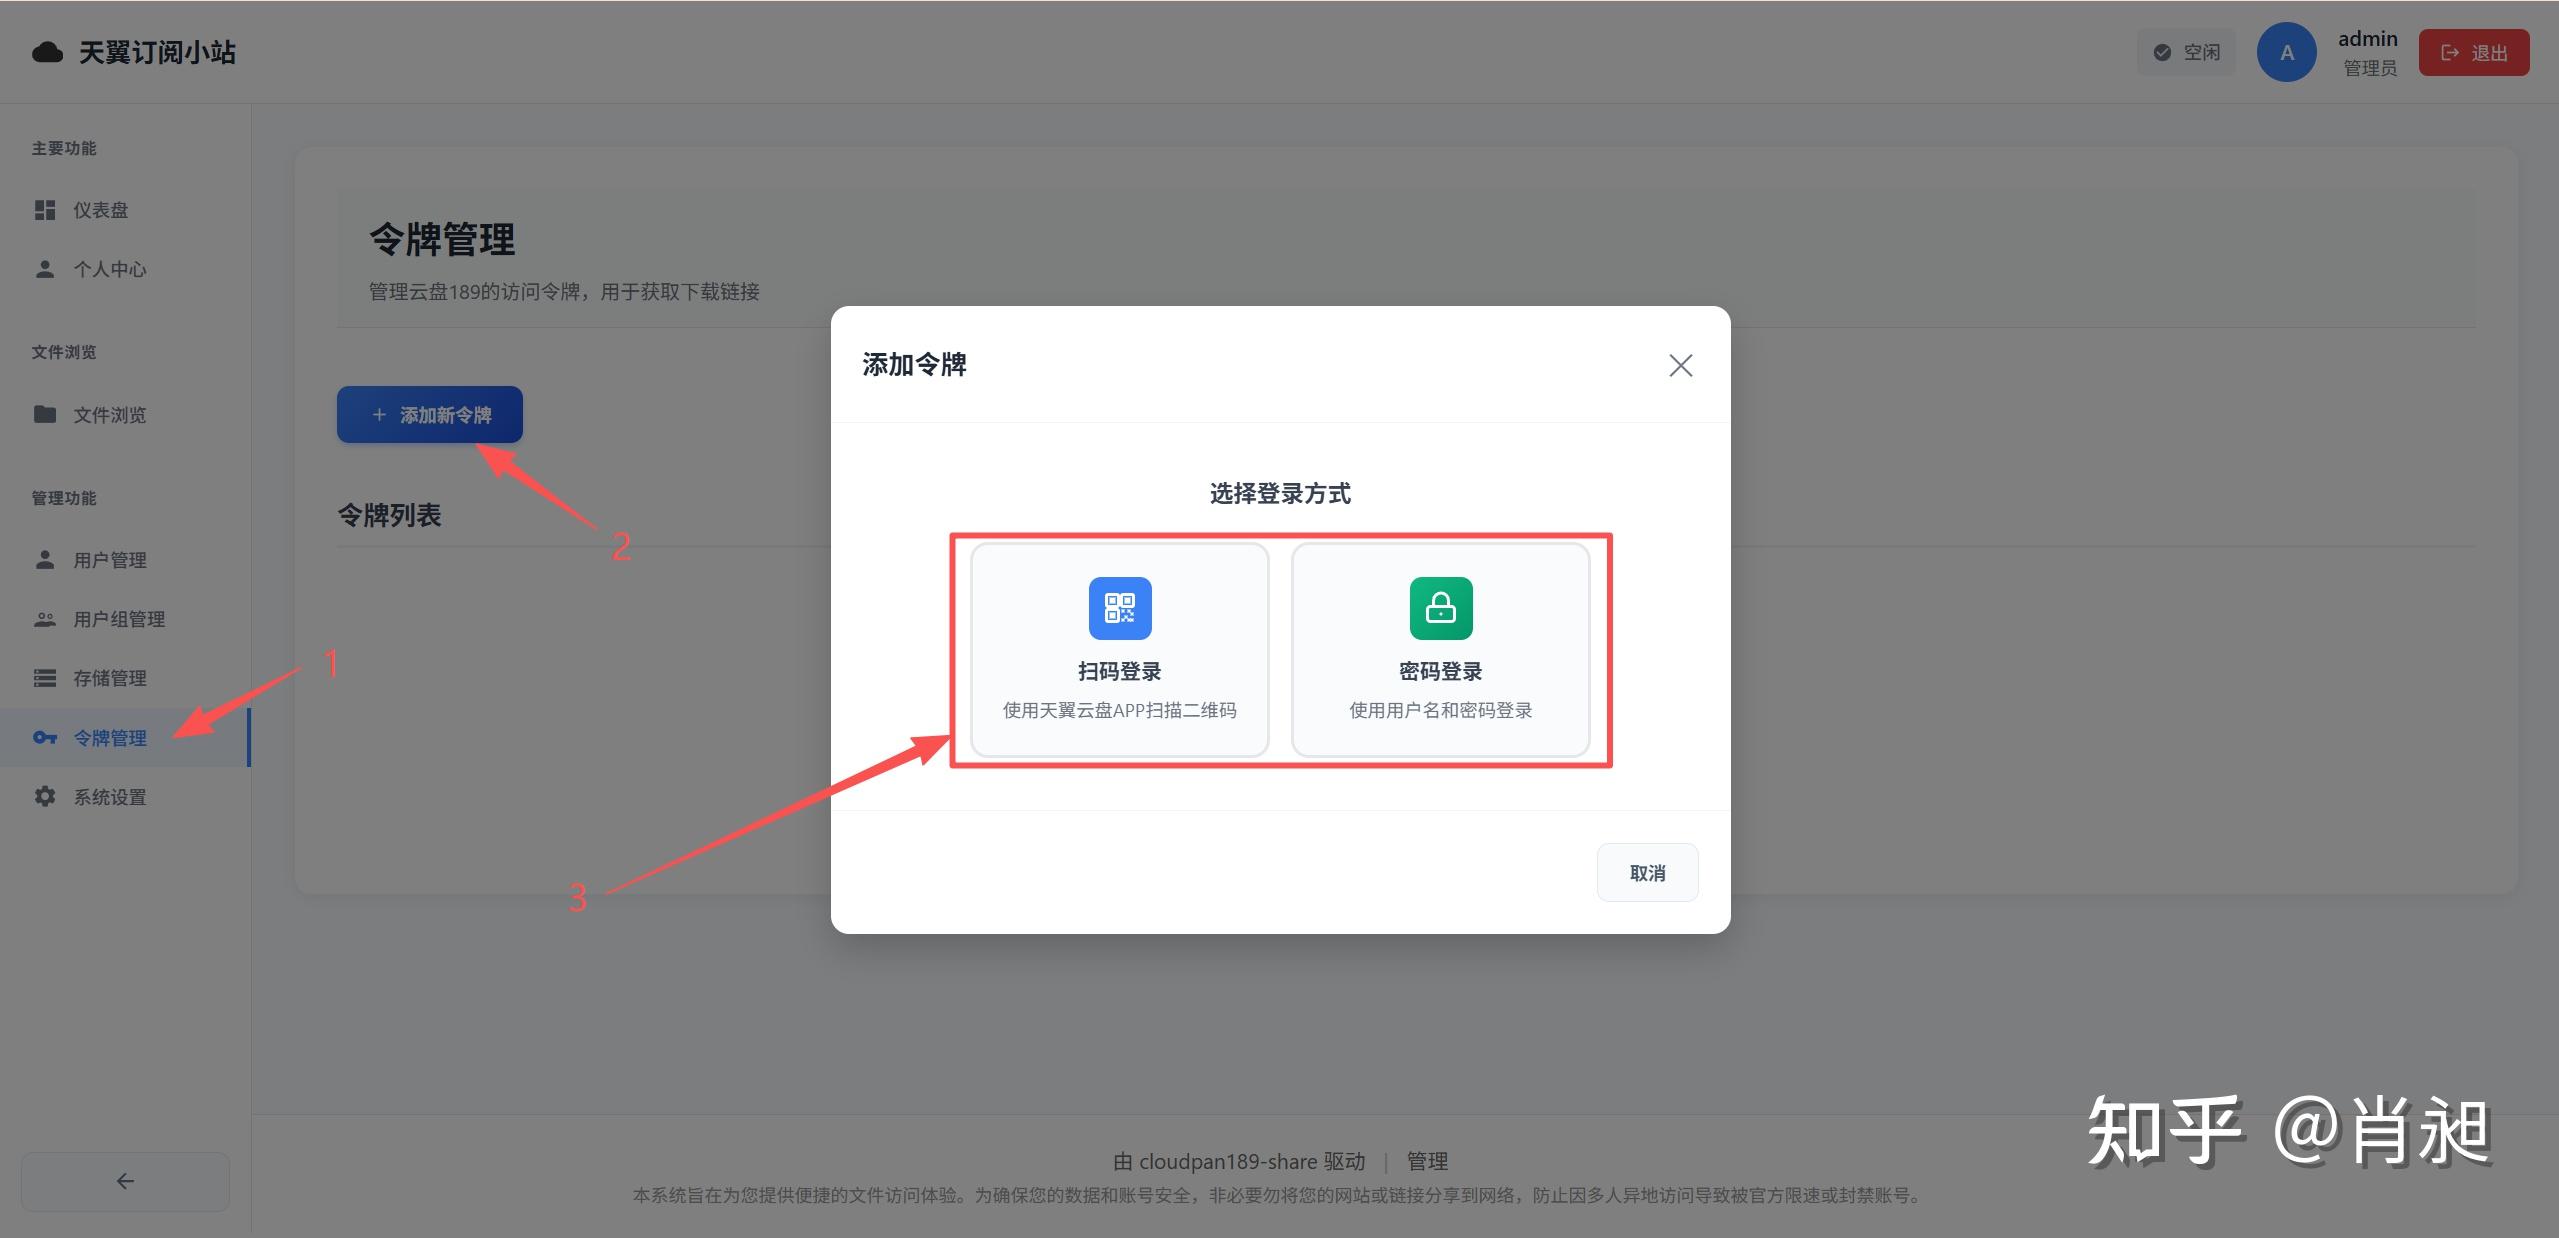
Task: Open 文件浏览 file browser via folder icon
Action: click(x=45, y=414)
